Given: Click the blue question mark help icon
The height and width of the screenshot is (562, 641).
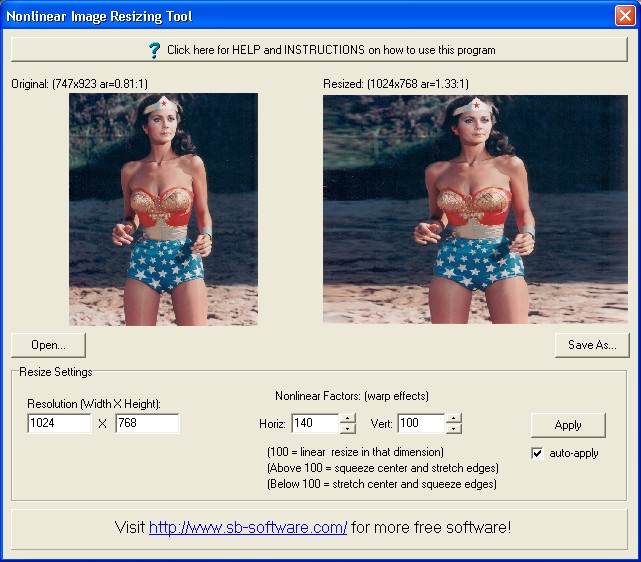Looking at the screenshot, I should 155,50.
